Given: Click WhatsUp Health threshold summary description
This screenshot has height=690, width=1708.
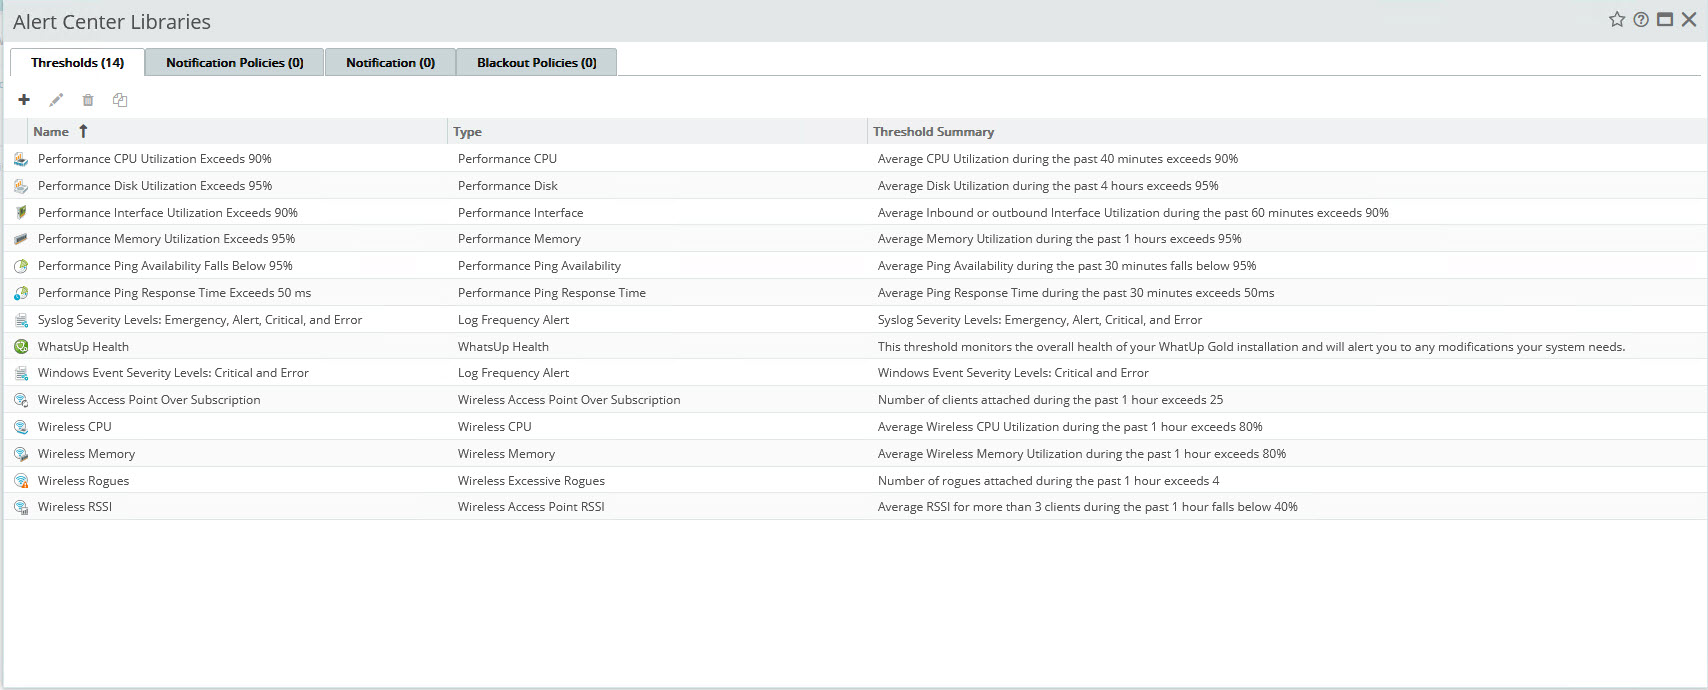Looking at the screenshot, I should [1251, 347].
